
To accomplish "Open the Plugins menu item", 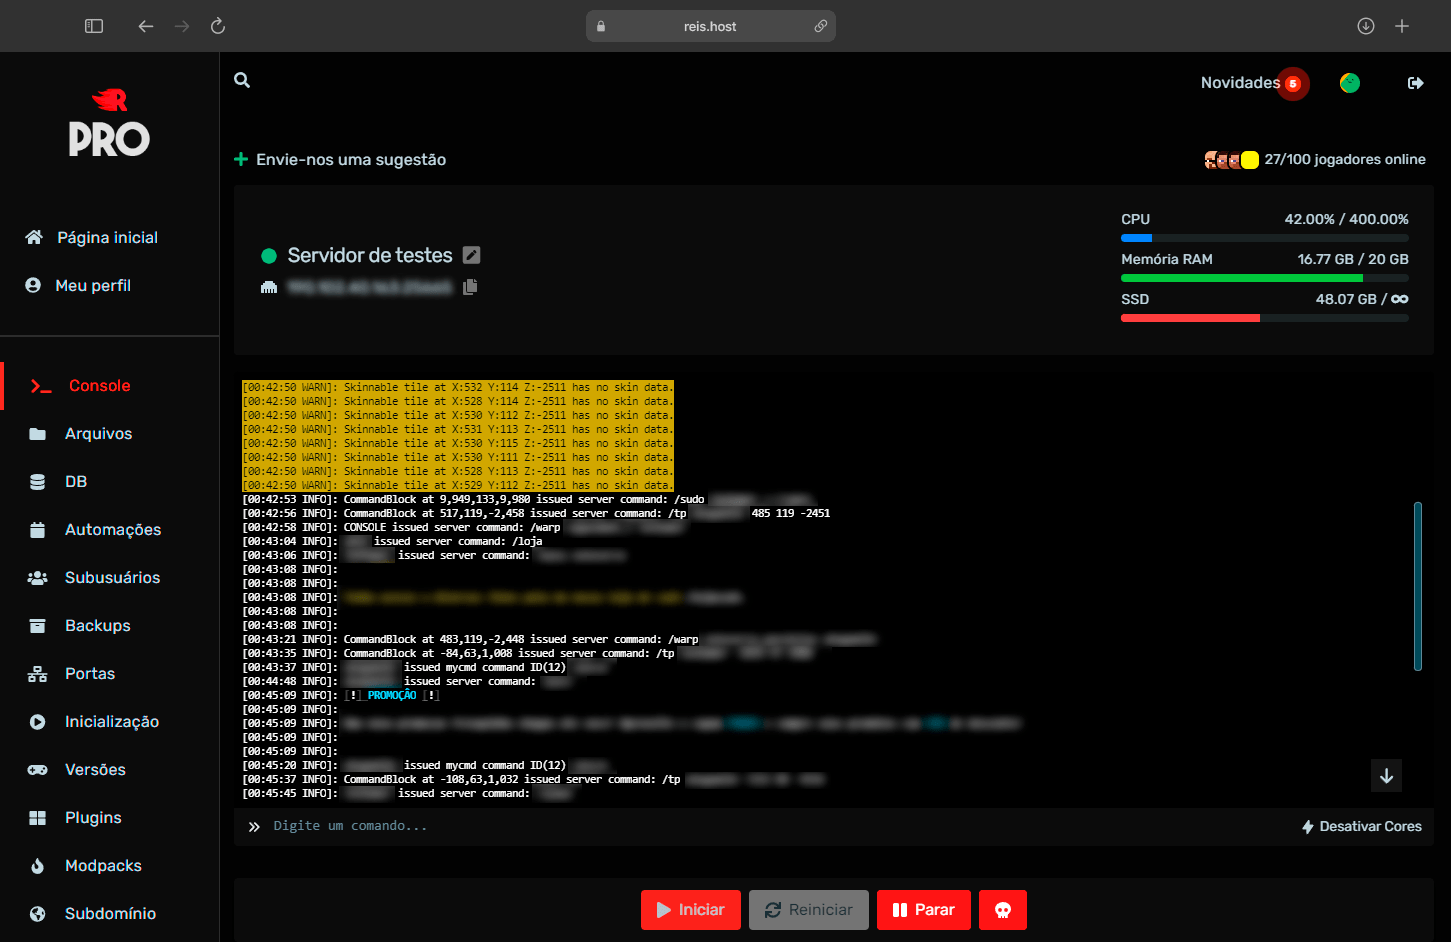I will pyautogui.click(x=93, y=818).
